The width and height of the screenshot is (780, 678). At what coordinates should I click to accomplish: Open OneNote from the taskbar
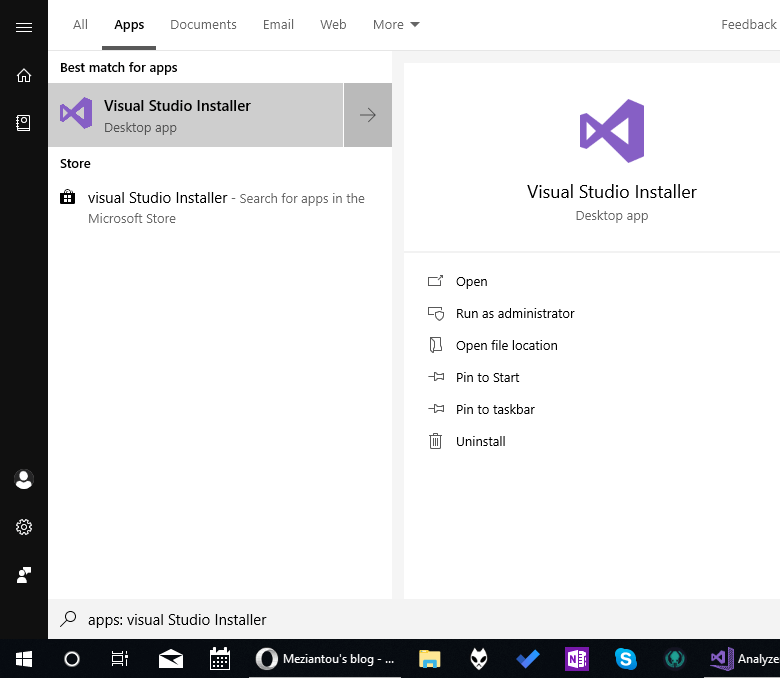pos(577,659)
